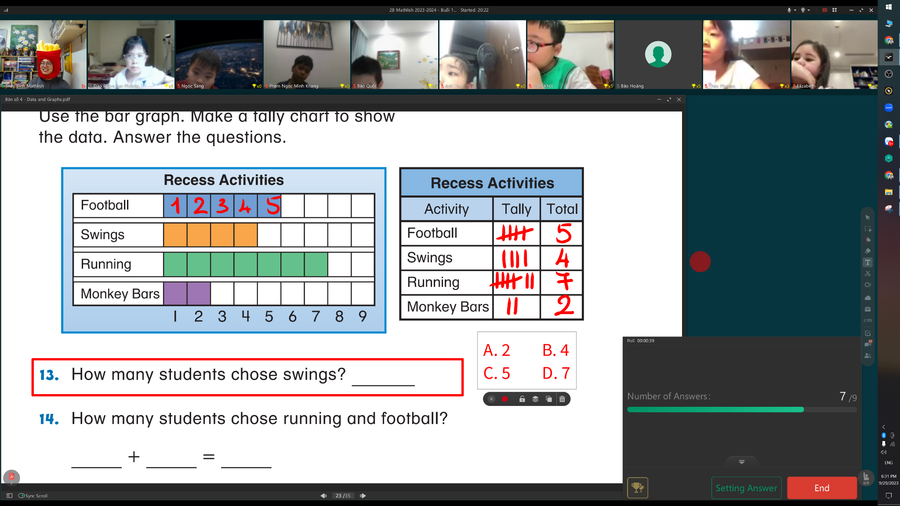Go to the previous PDF page

point(323,495)
